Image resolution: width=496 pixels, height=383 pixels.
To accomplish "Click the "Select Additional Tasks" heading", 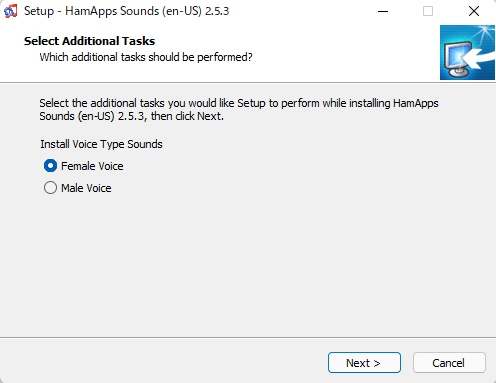I will 89,41.
